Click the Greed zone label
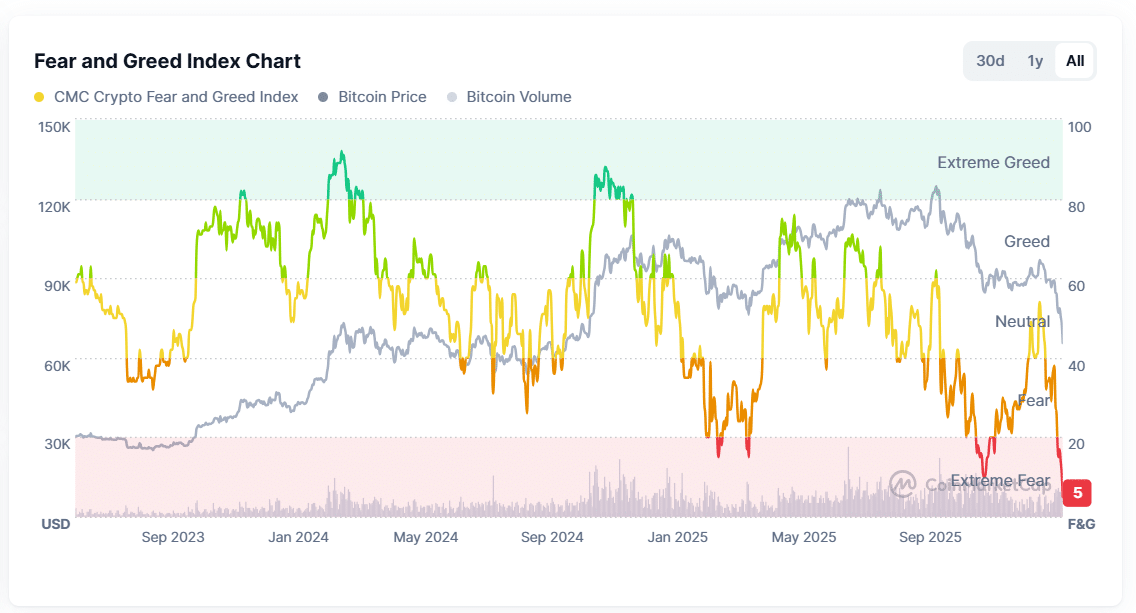This screenshot has width=1136, height=613. click(1027, 241)
